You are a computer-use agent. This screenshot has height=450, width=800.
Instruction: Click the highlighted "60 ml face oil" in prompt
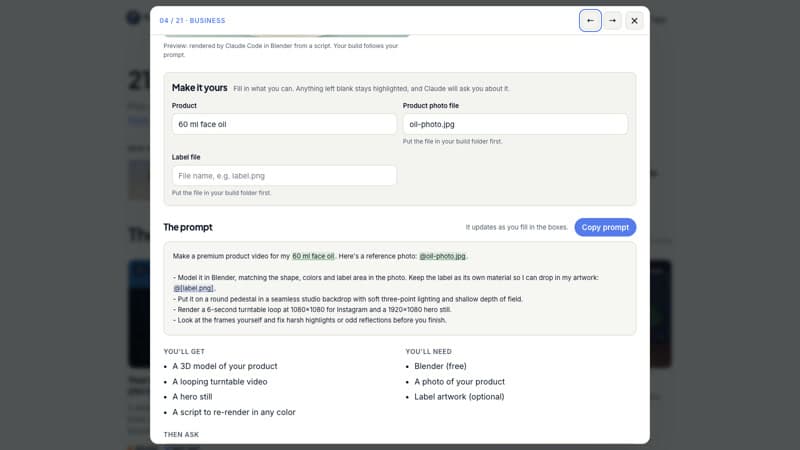[313, 256]
